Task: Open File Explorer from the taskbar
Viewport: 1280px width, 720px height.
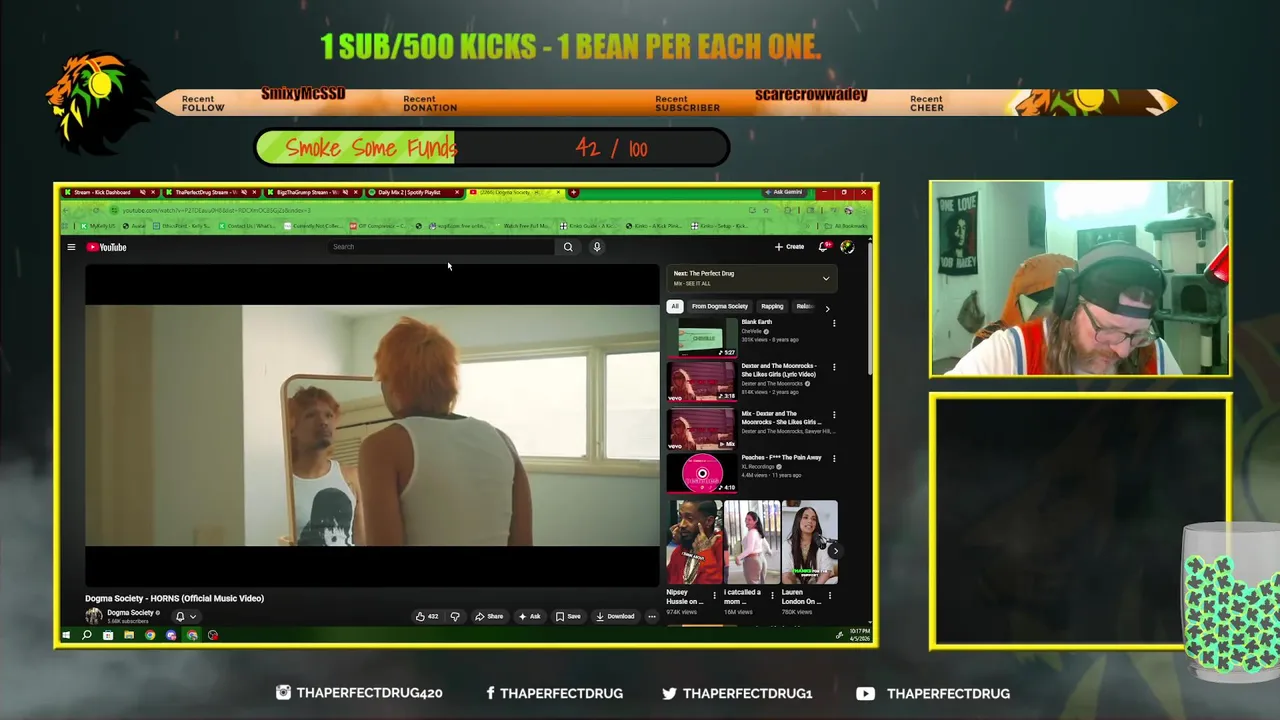Action: coord(129,635)
